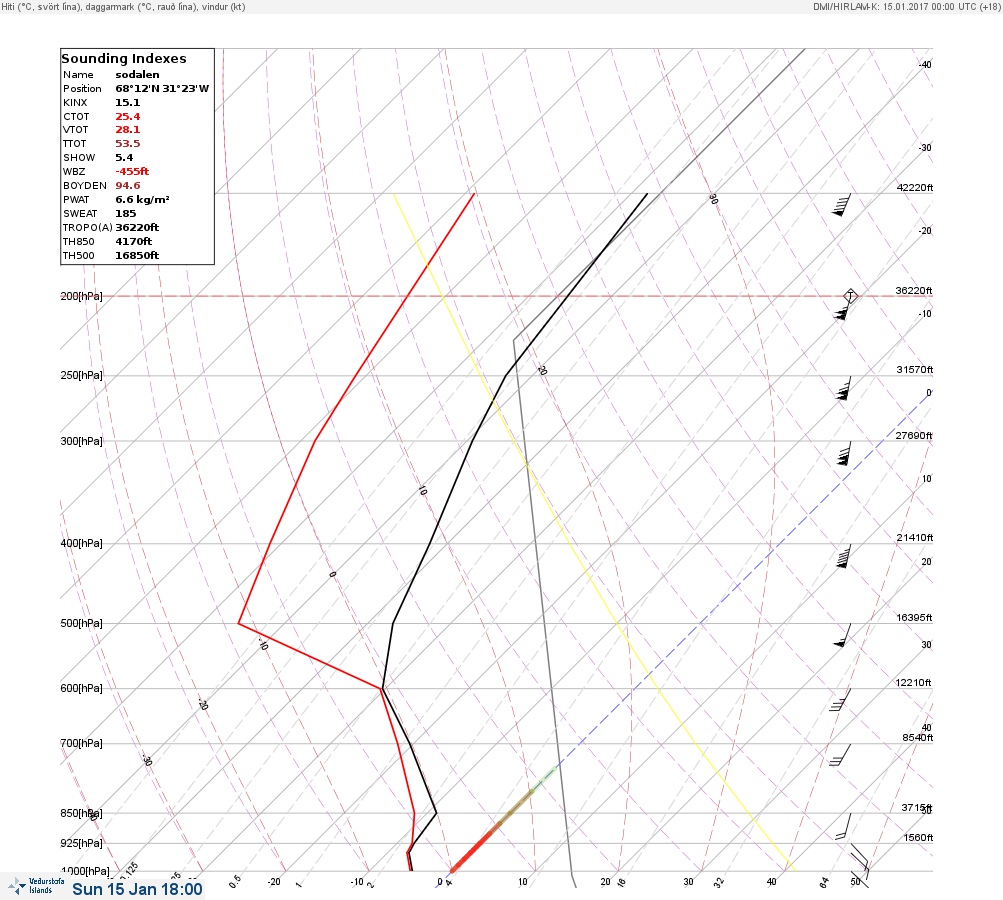Click the 400[hPa] pressure label
This screenshot has width=1003, height=900.
tap(81, 544)
